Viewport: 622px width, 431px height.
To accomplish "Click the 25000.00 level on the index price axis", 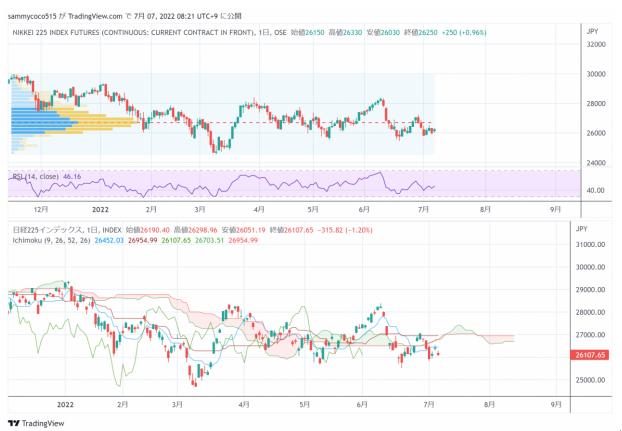I will coord(590,380).
